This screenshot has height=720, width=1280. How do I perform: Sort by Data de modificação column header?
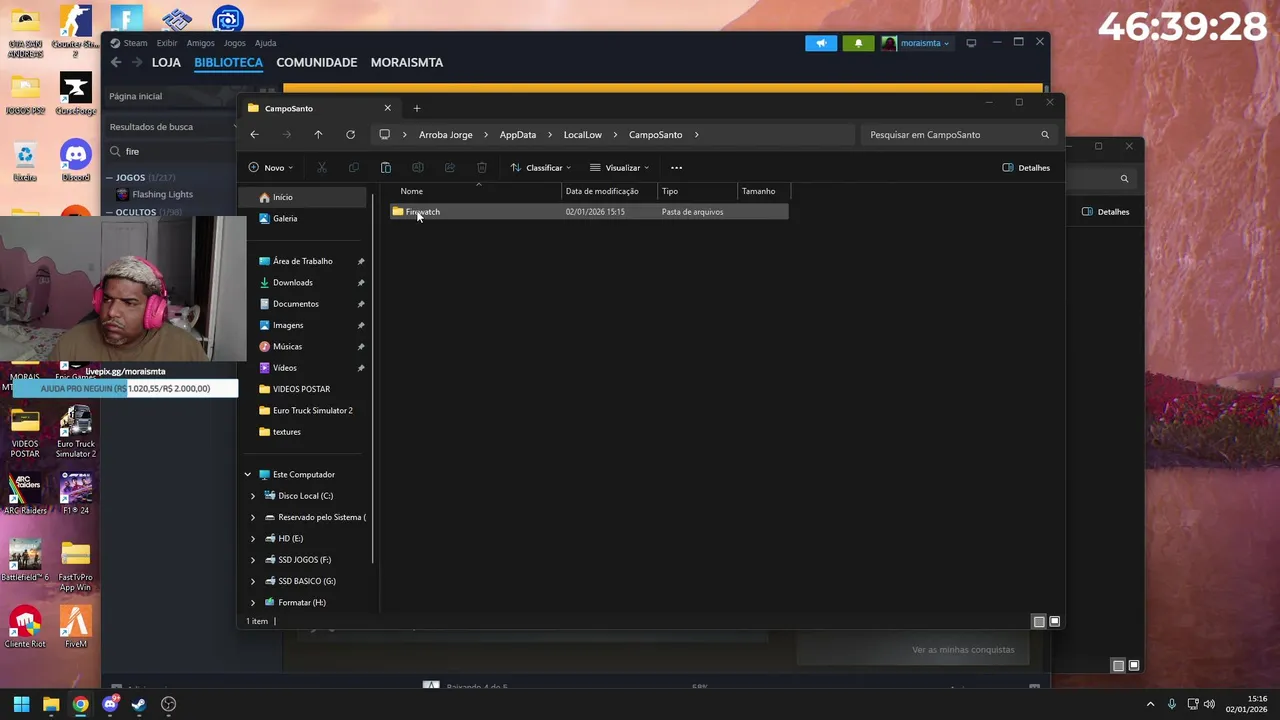(609, 191)
